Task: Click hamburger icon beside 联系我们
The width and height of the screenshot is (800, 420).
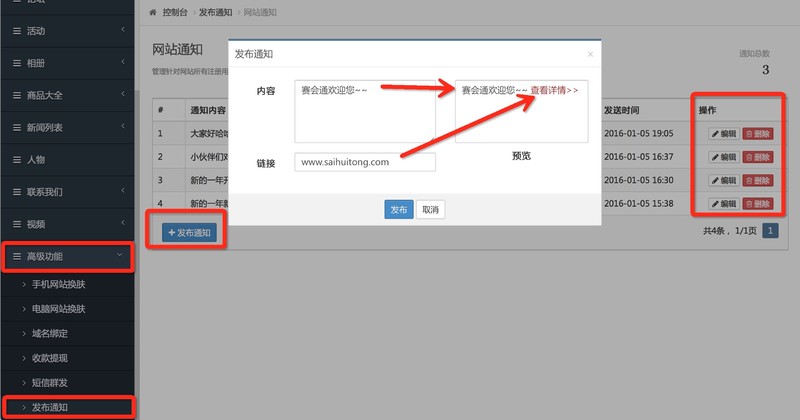Action: coord(17,192)
